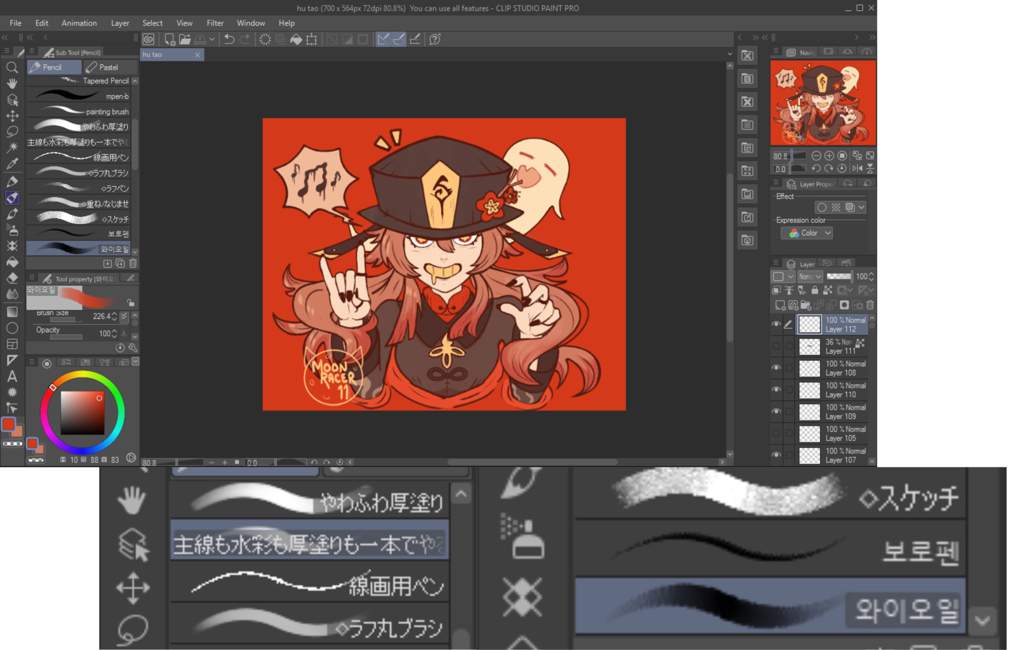Viewport: 1024px width, 650px height.
Task: Click the Clear selection outline icon in command bar
Action: [x=264, y=39]
